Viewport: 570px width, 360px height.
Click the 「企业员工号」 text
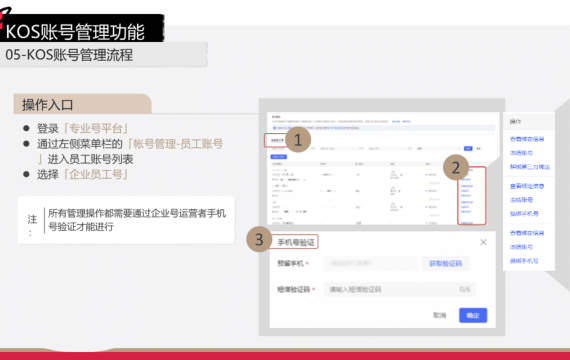coord(96,174)
